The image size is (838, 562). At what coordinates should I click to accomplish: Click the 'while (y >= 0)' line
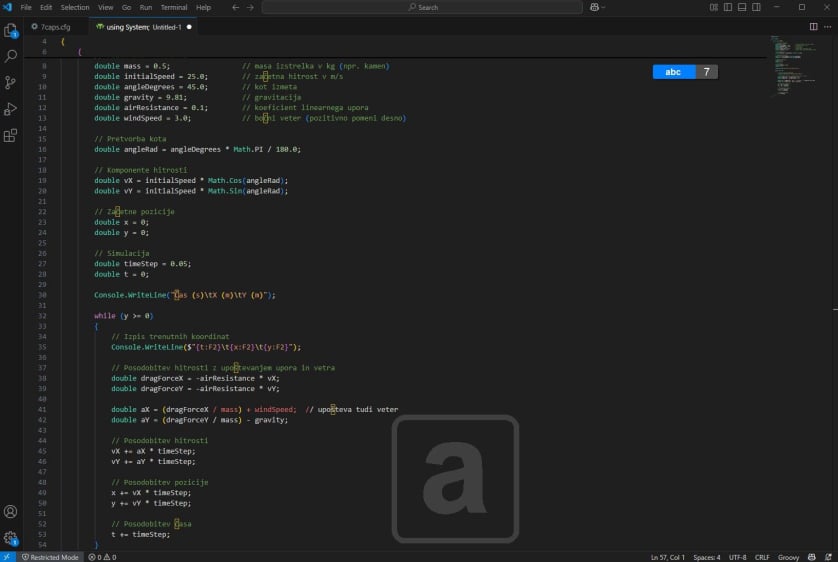coord(123,316)
